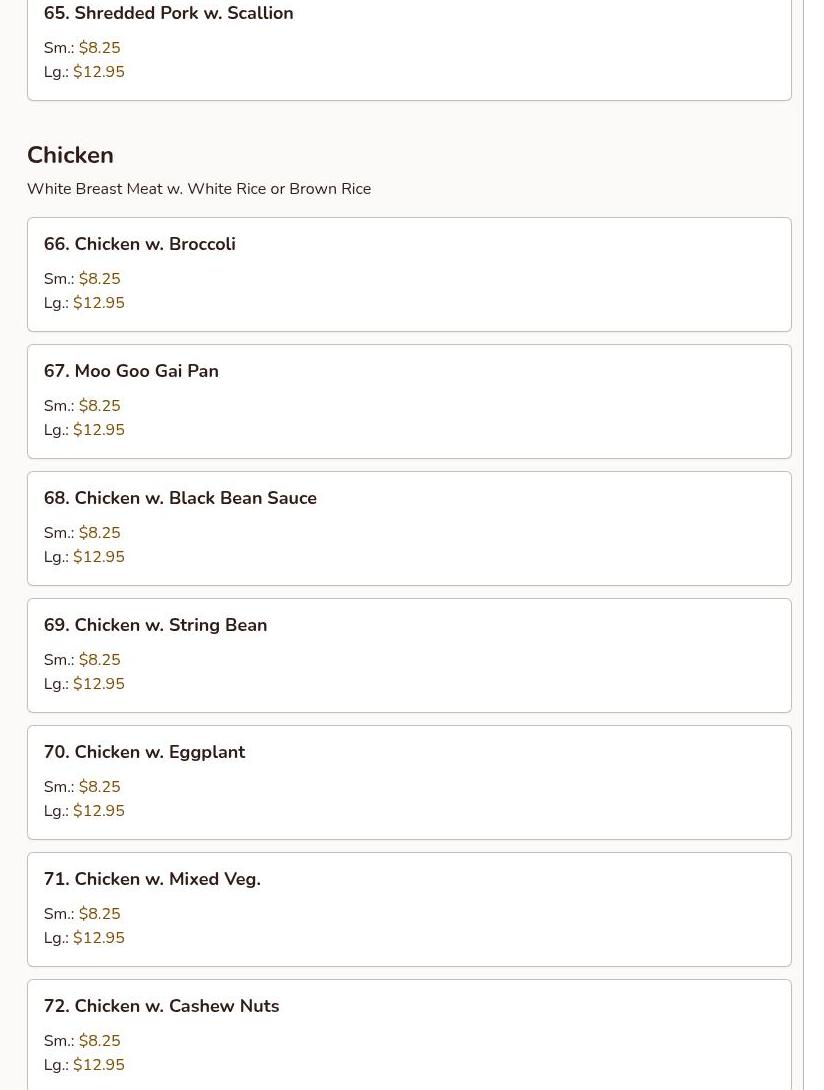Select Chicken w. String Bean item
This screenshot has height=1090, width=824.
(x=409, y=656)
